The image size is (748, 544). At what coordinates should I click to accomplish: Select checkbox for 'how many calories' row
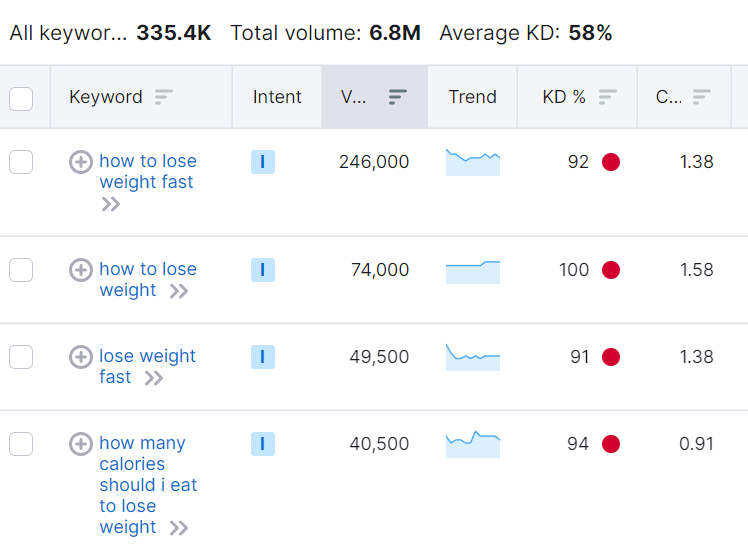(21, 444)
